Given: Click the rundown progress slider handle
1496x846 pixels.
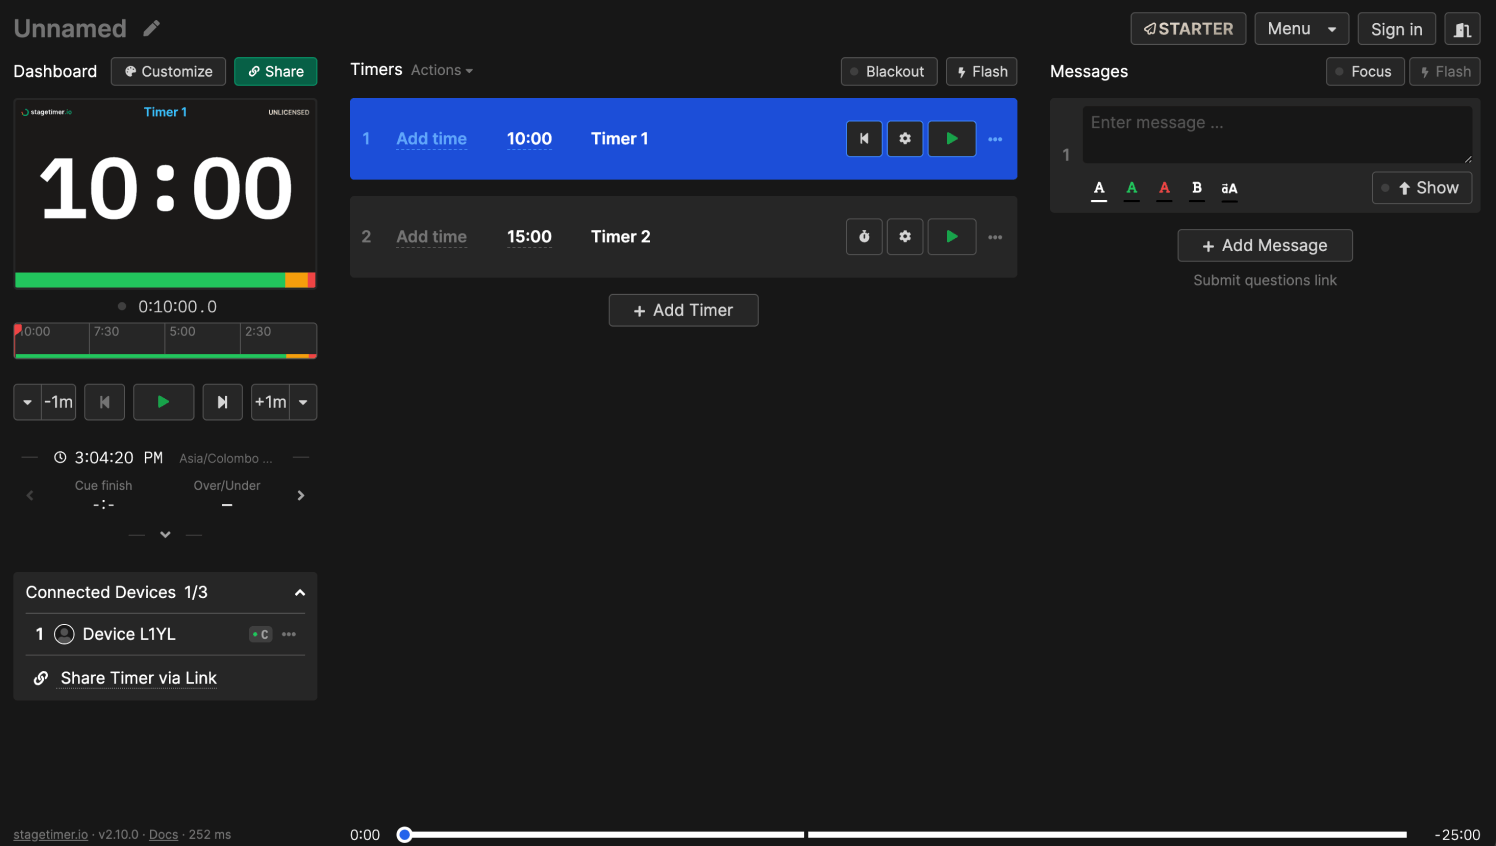Looking at the screenshot, I should 405,835.
